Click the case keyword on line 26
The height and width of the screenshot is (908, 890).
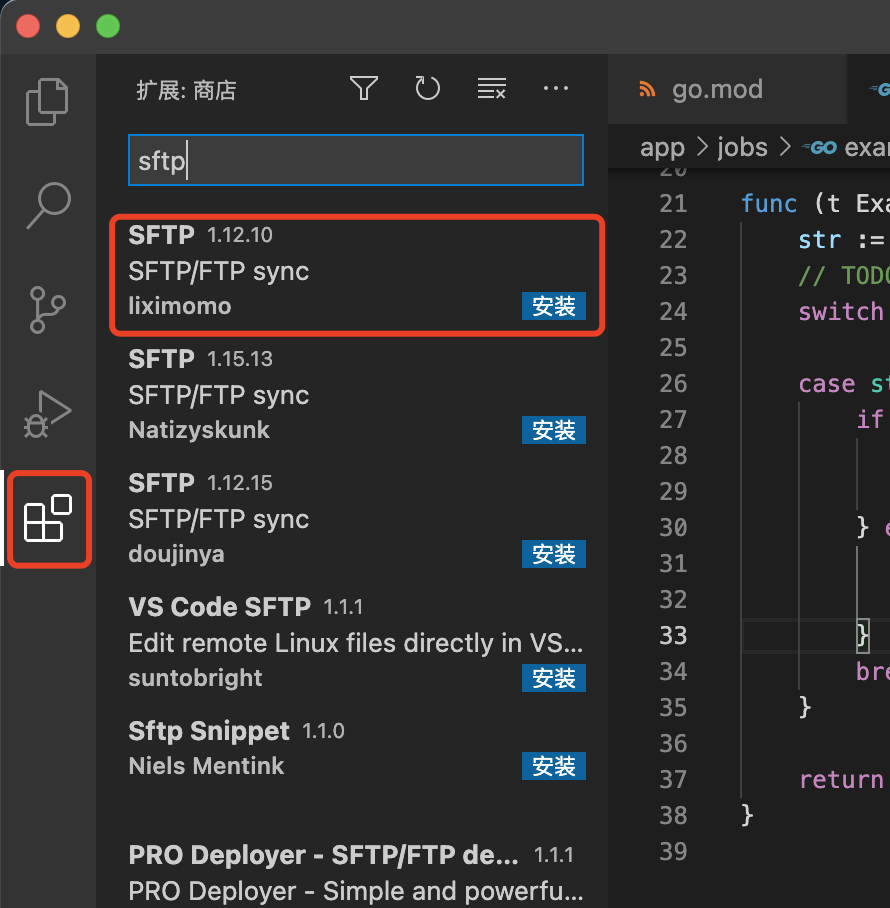pyautogui.click(x=827, y=384)
